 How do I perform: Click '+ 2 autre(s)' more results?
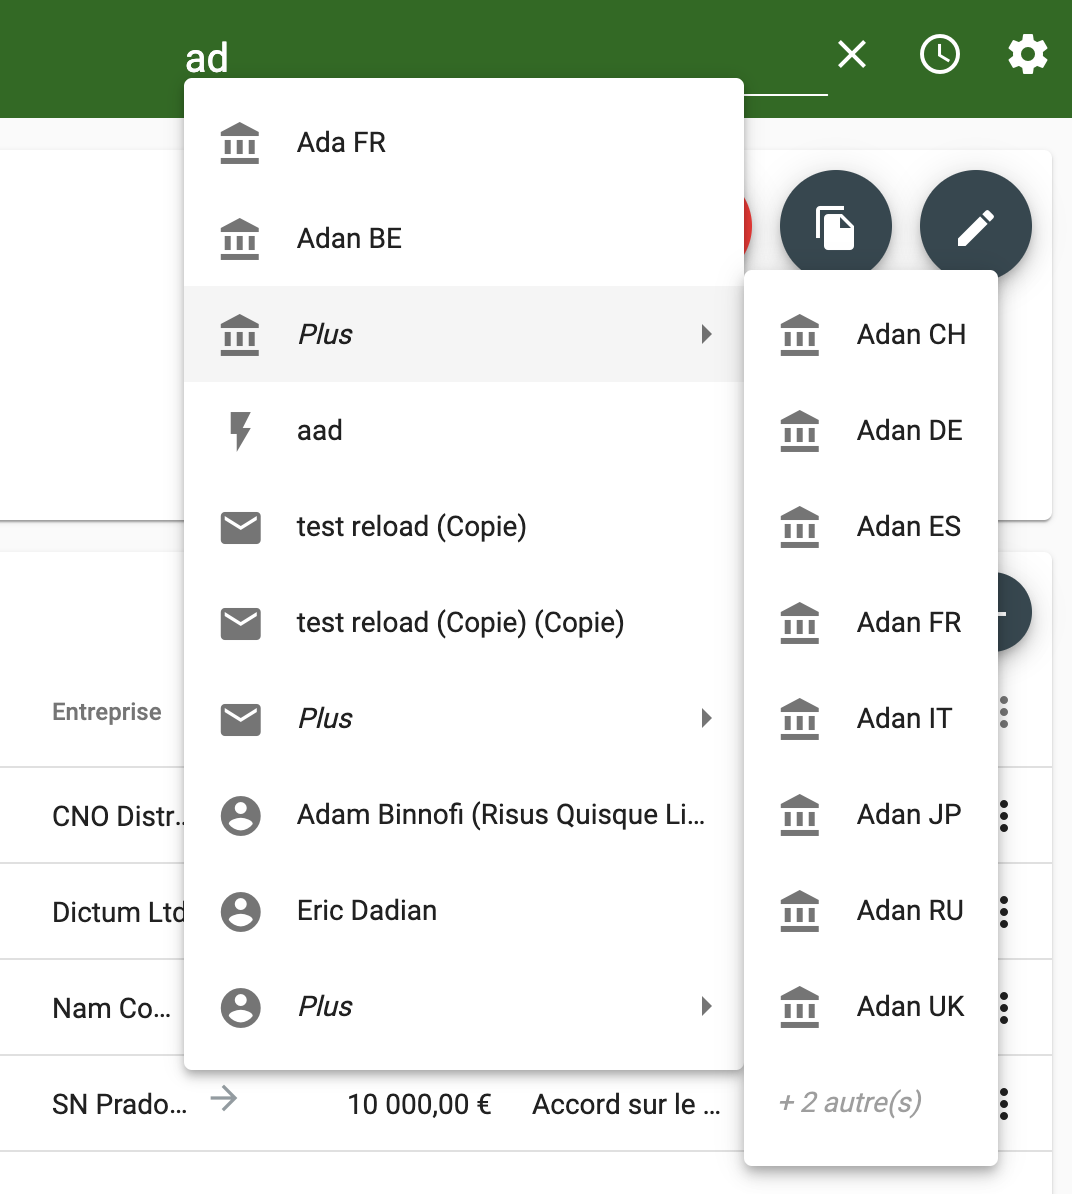(x=850, y=1102)
